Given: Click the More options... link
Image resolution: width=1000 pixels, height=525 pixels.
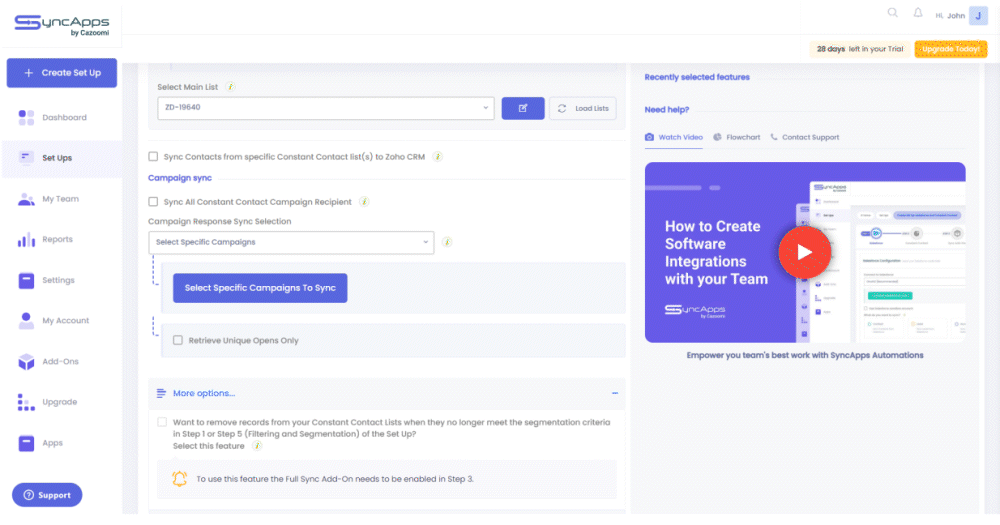Looking at the screenshot, I should [204, 394].
